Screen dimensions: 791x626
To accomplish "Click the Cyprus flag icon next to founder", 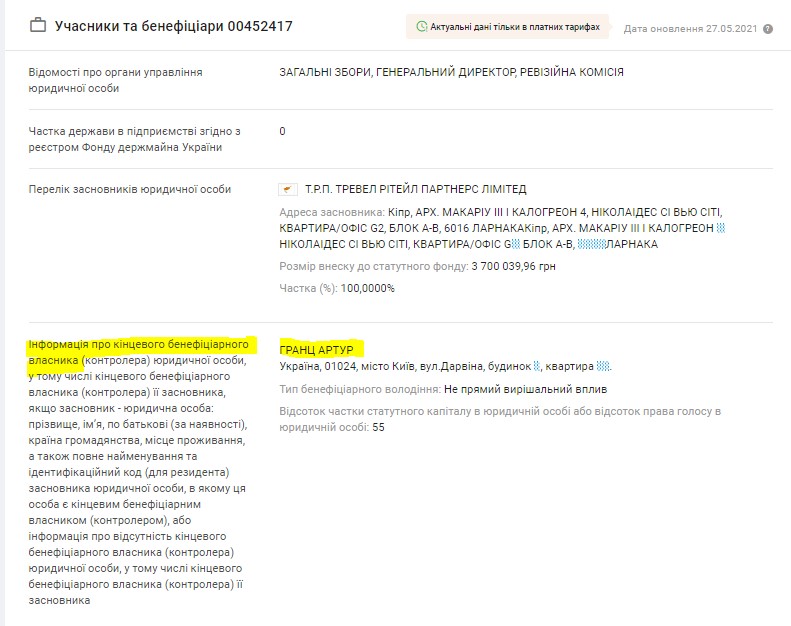I will pyautogui.click(x=289, y=190).
